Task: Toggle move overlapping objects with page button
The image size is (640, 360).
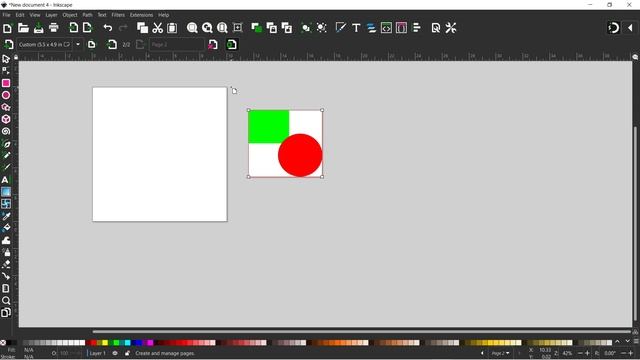Action: click(x=231, y=44)
